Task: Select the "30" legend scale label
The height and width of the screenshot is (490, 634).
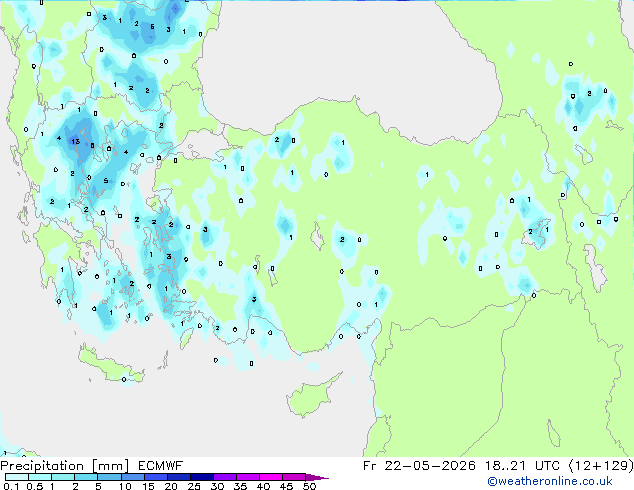Action: click(217, 486)
